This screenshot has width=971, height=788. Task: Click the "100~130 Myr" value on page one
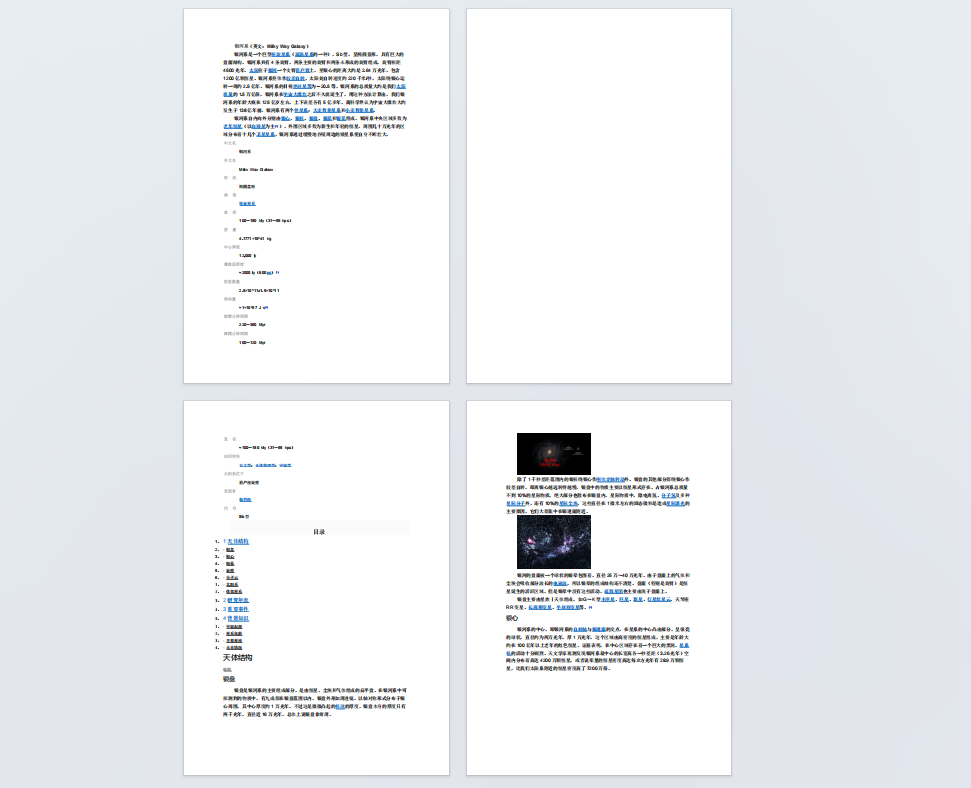point(252,342)
